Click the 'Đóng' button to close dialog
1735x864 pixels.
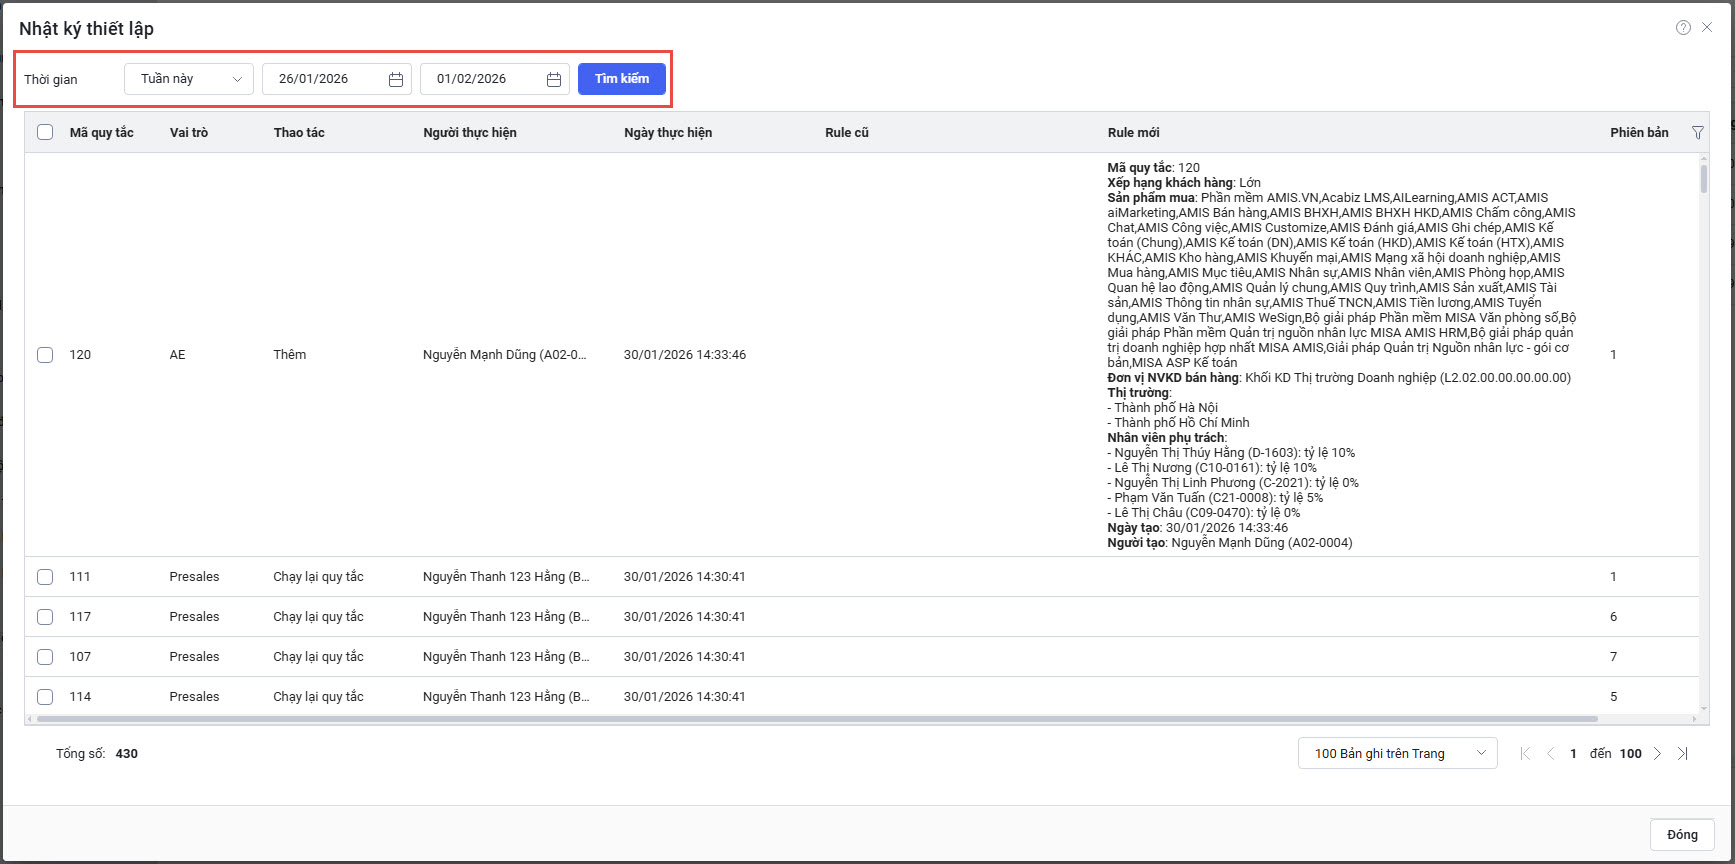pos(1682,835)
